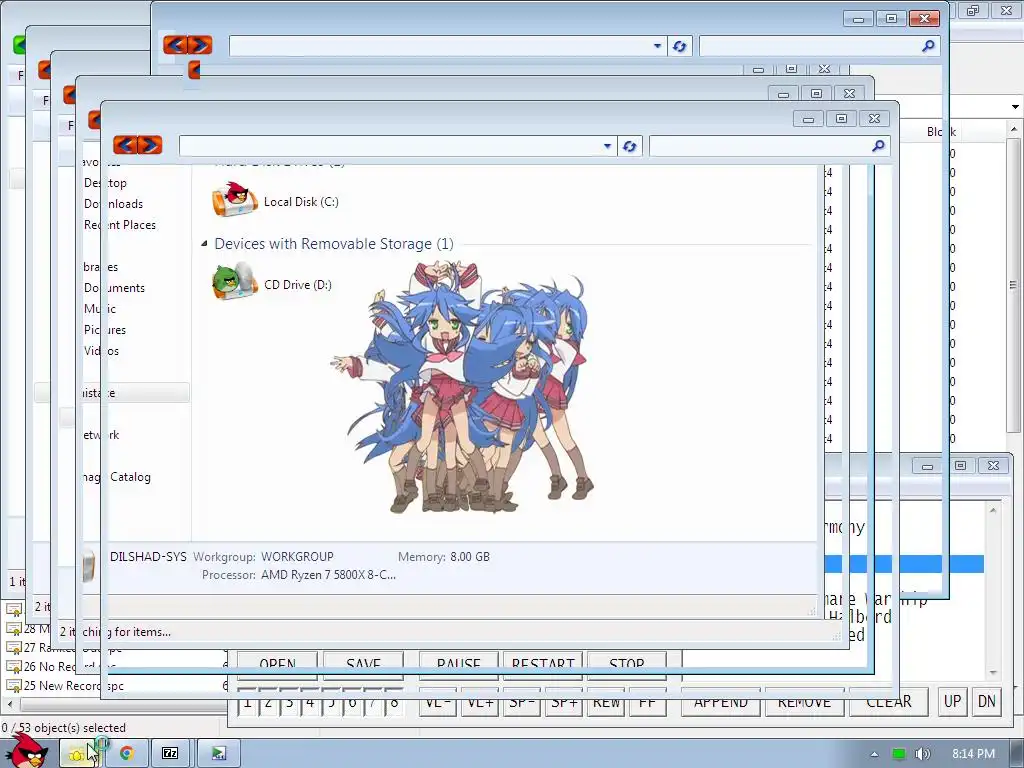The image size is (1024, 768).
Task: Open the volume control in the system tray
Action: point(923,754)
